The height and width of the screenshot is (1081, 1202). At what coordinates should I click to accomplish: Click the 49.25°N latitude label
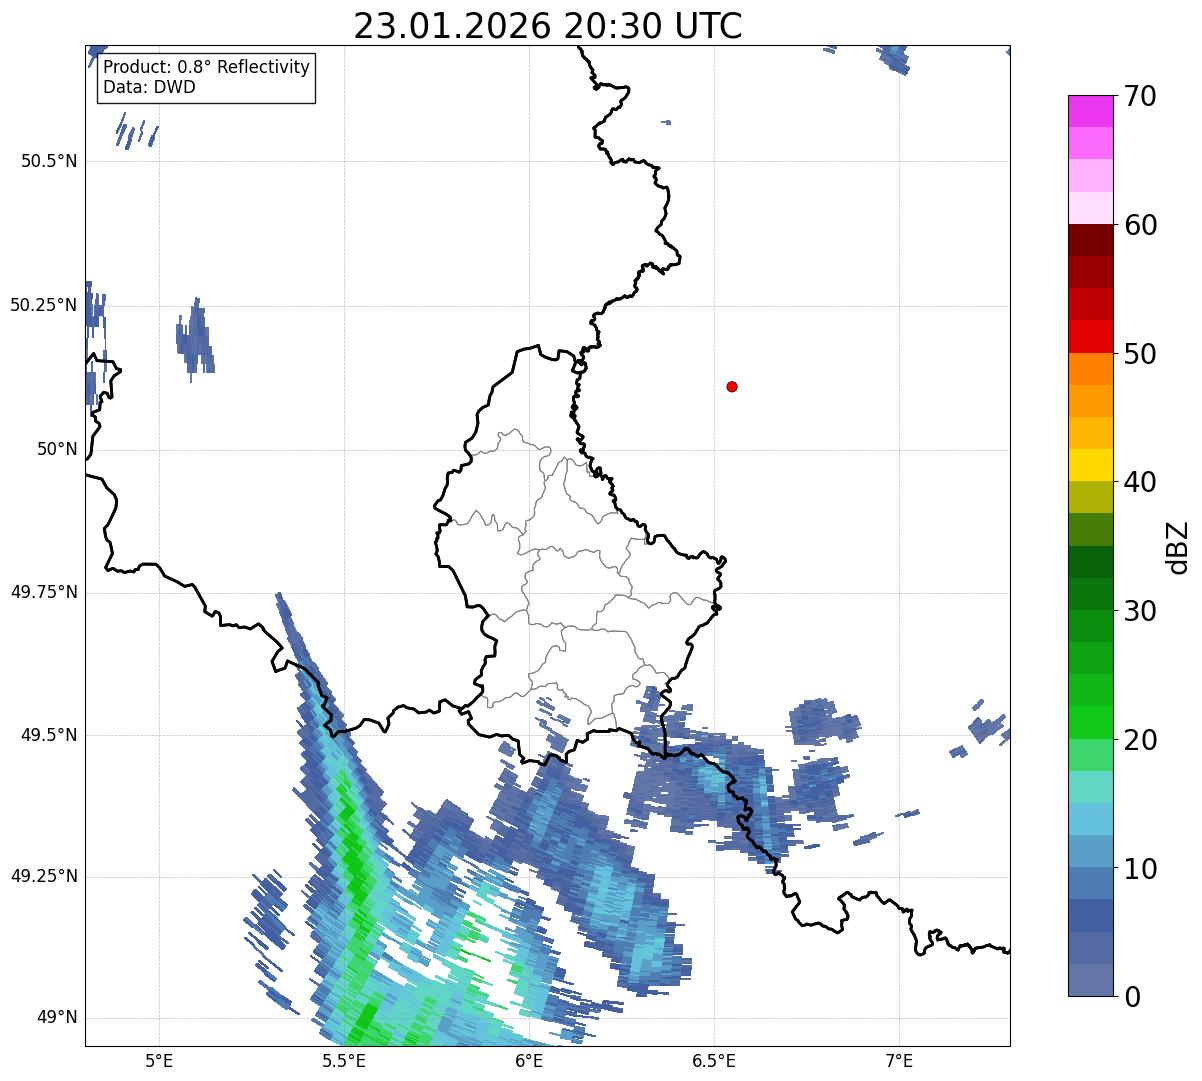point(44,877)
